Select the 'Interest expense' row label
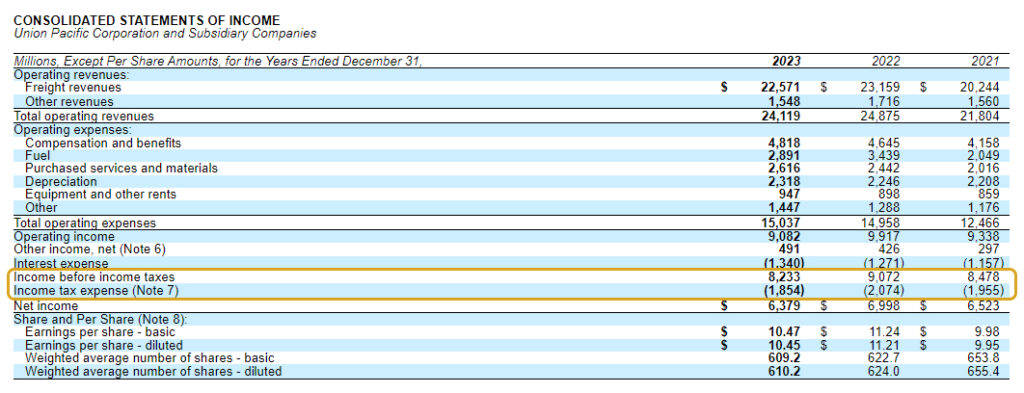The height and width of the screenshot is (393, 1024). (x=61, y=263)
